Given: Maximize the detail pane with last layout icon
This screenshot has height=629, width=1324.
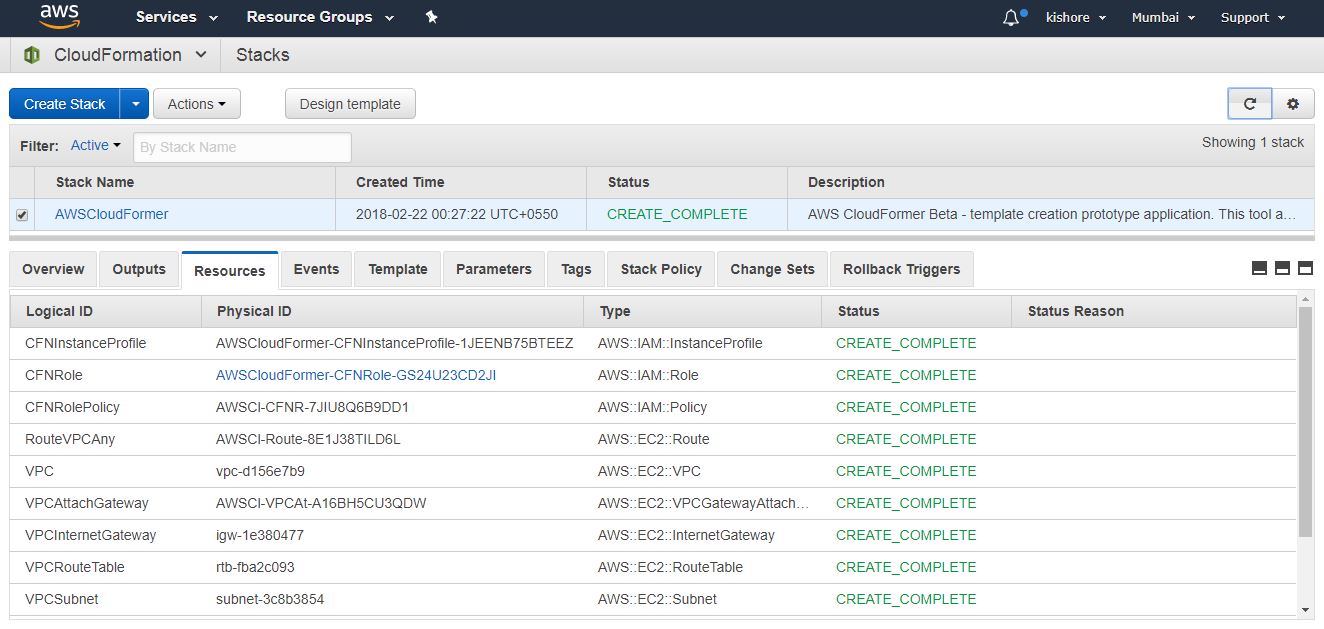Looking at the screenshot, I should tap(1305, 268).
